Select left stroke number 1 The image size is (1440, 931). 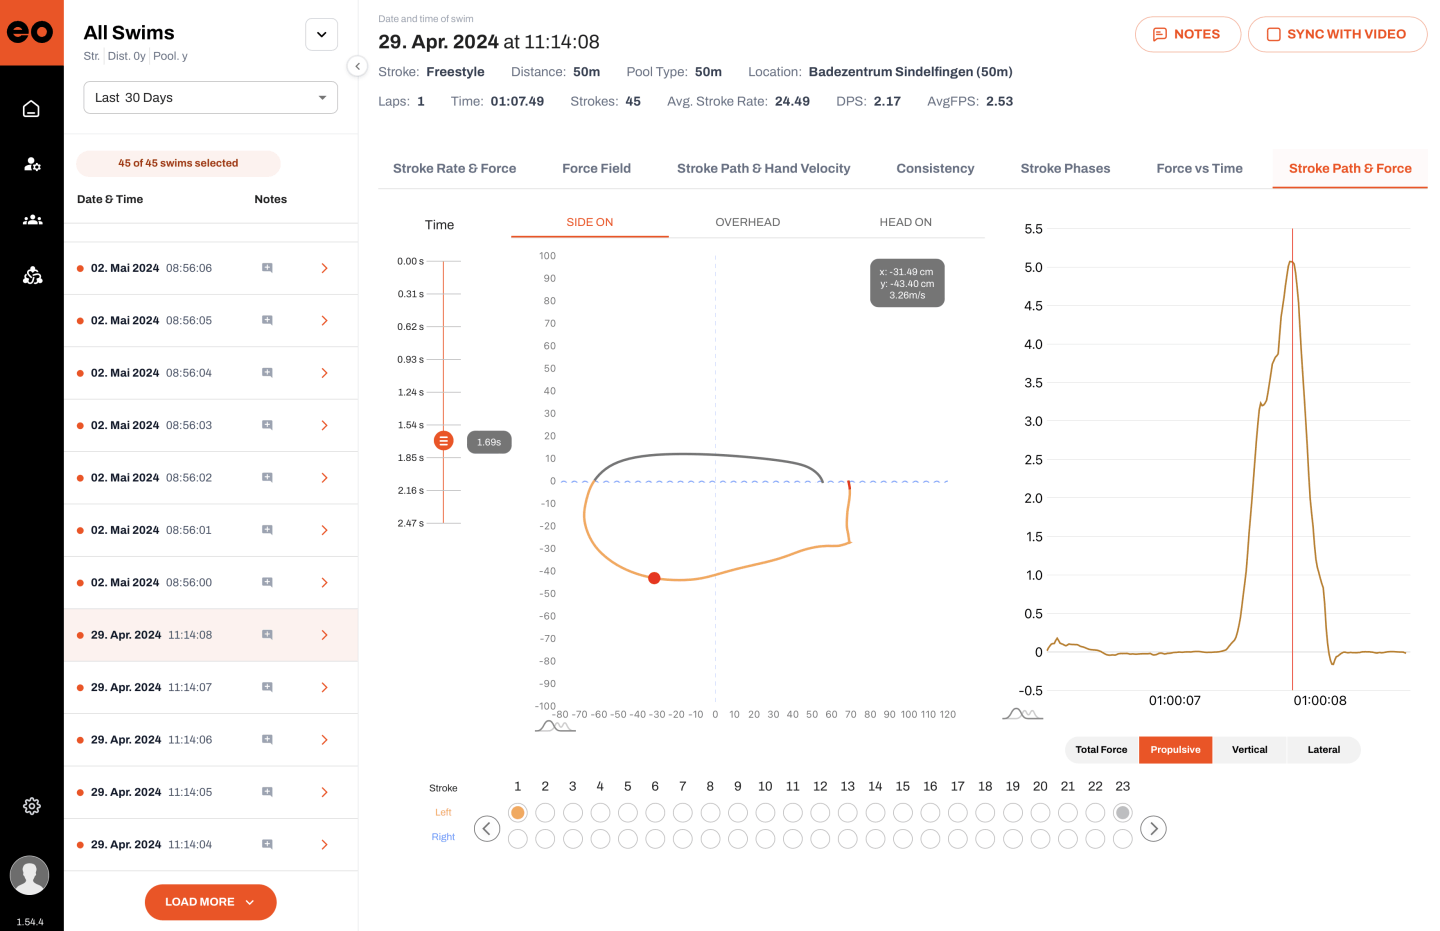517,813
